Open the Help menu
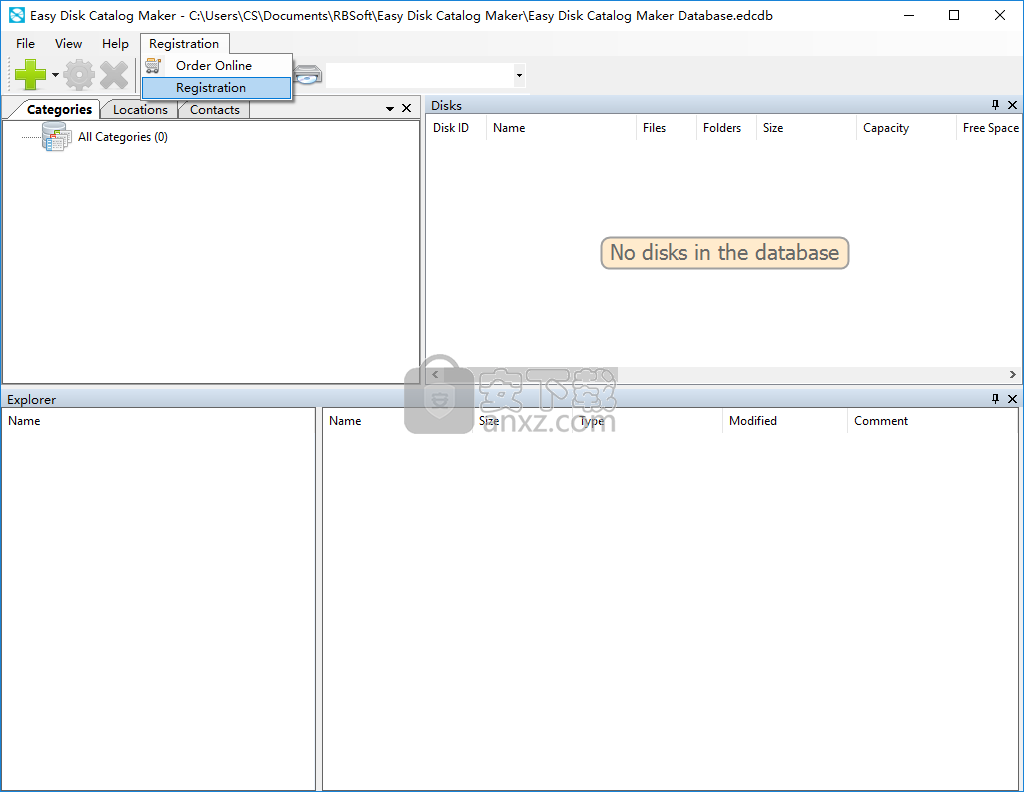This screenshot has height=792, width=1024. [x=115, y=44]
